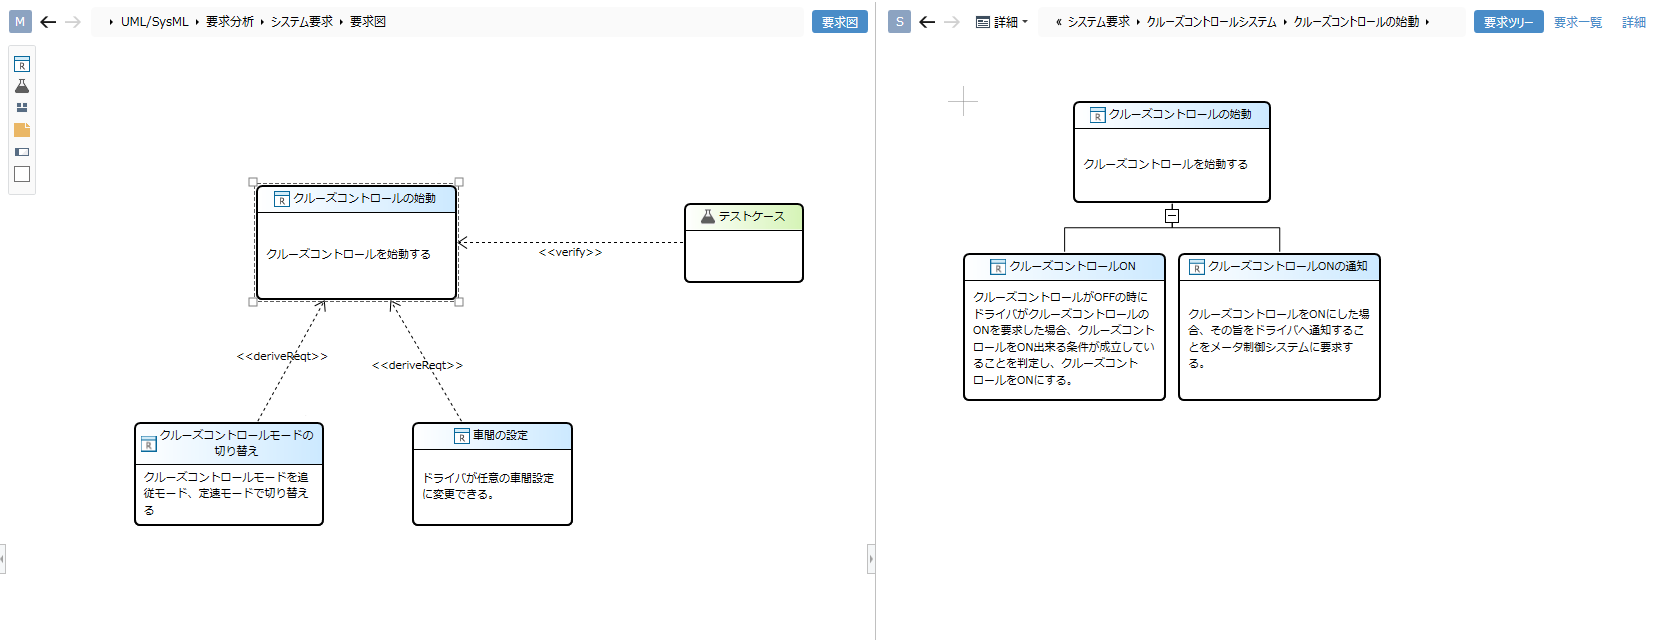The height and width of the screenshot is (640, 1660).
Task: Select the block tool in left palette
Action: tap(22, 108)
